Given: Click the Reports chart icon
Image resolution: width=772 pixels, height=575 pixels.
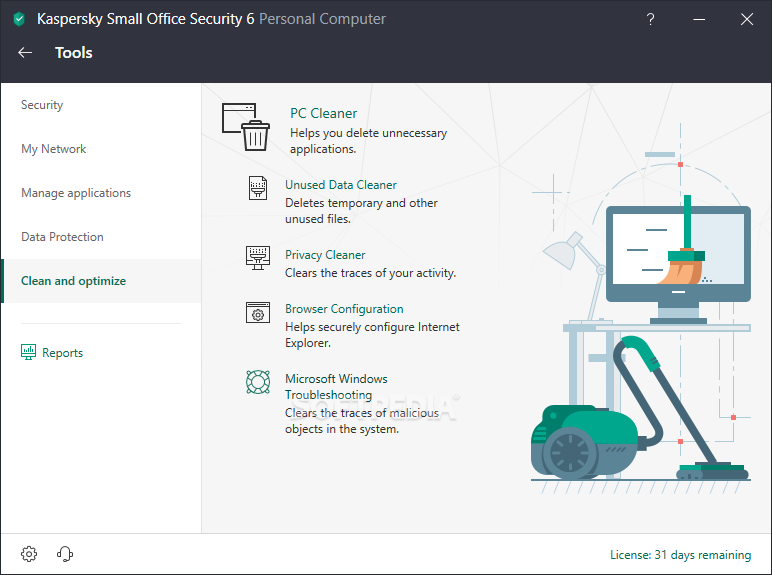Looking at the screenshot, I should (28, 352).
